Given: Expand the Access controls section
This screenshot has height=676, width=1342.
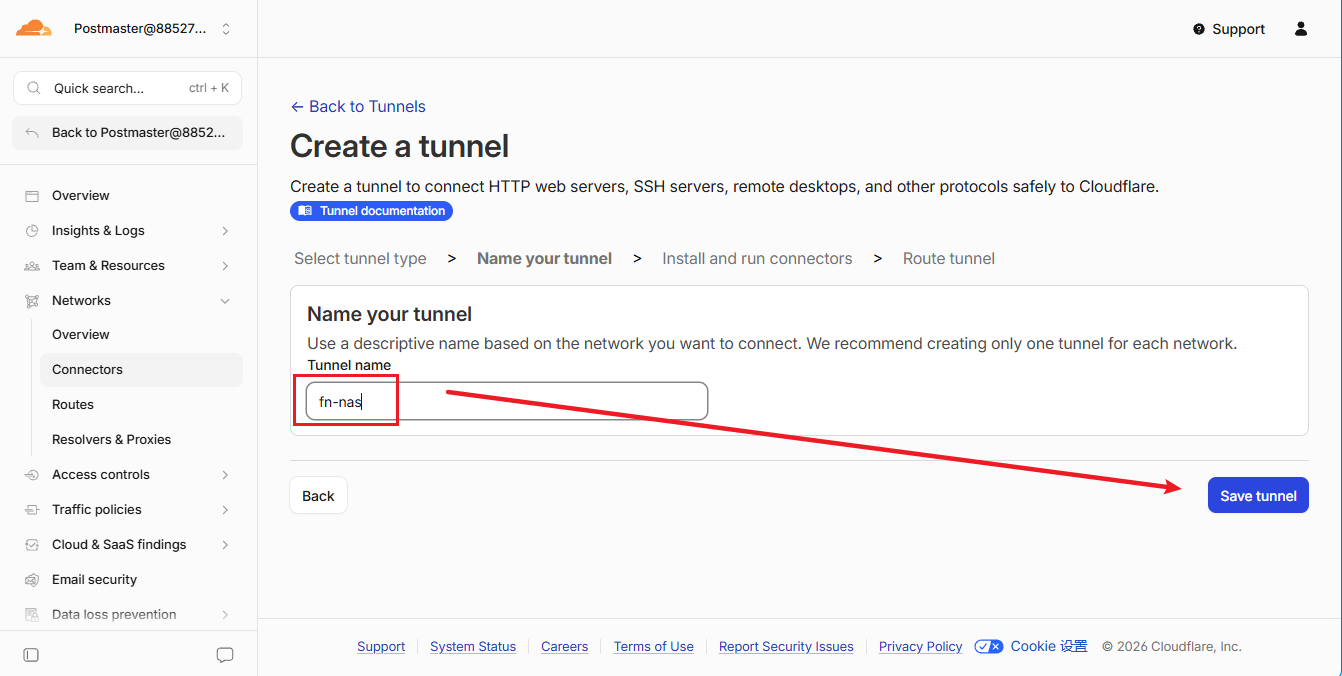Looking at the screenshot, I should click(x=225, y=474).
